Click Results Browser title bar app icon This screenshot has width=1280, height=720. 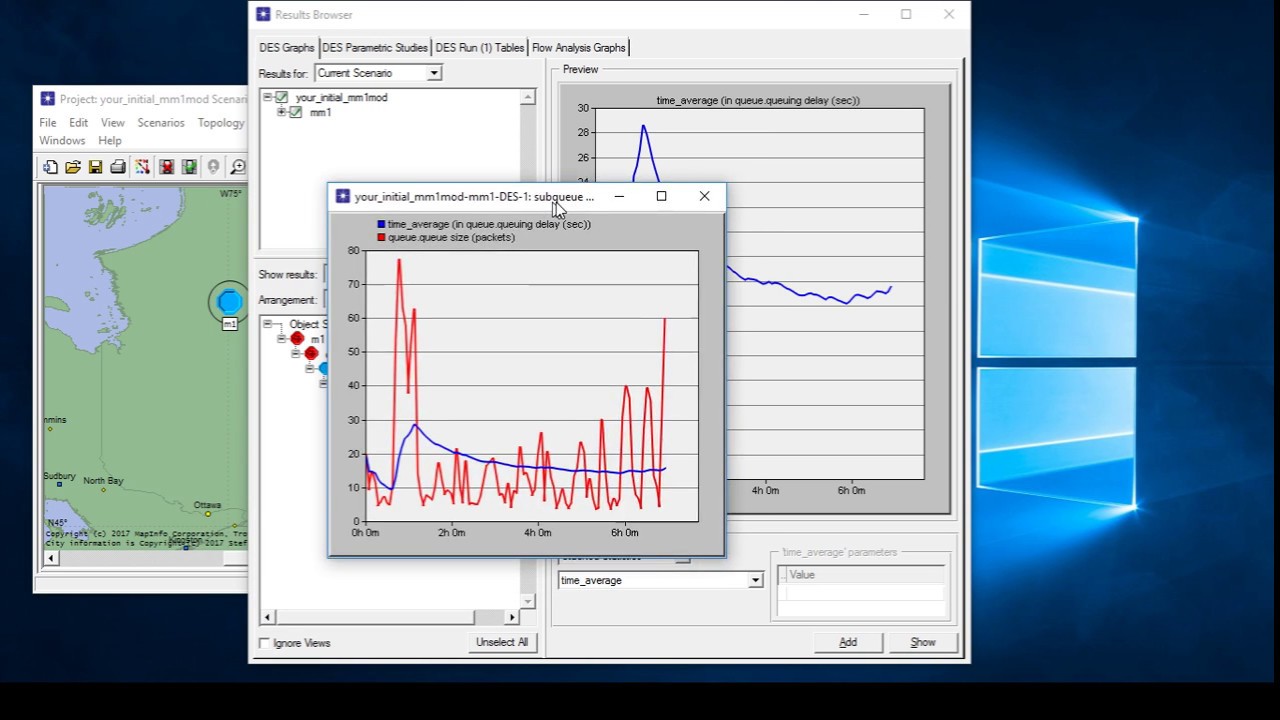263,14
